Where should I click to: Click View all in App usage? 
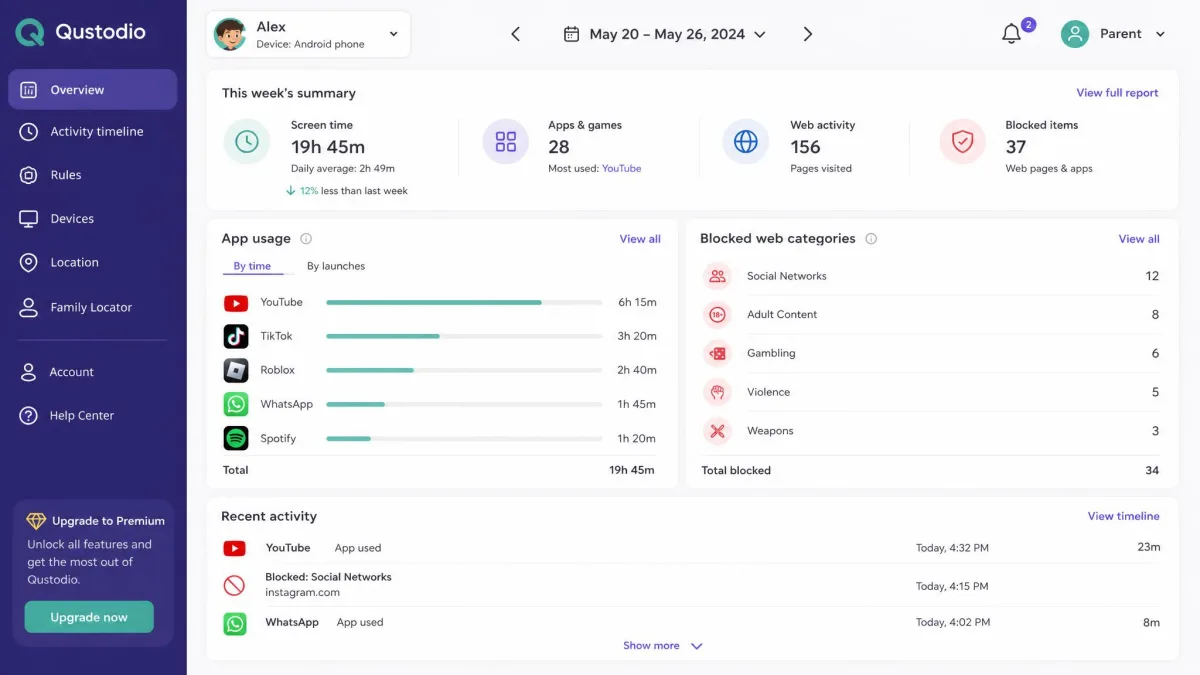point(640,239)
